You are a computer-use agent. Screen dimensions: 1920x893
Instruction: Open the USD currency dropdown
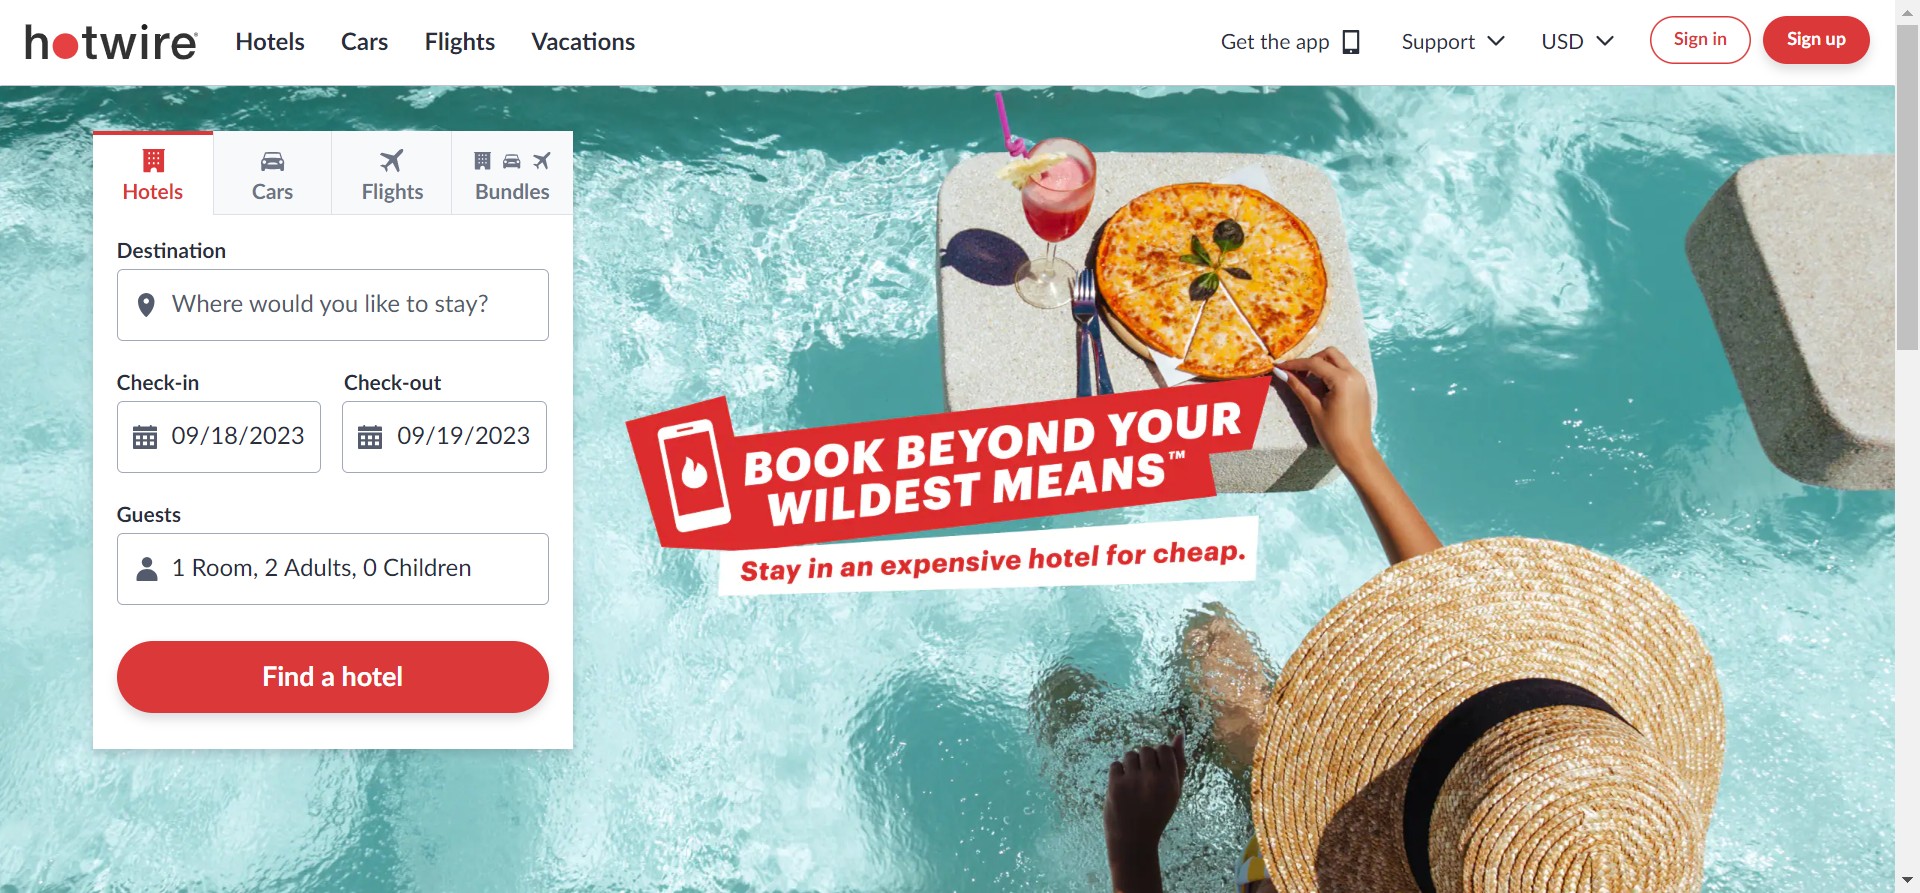coord(1577,42)
